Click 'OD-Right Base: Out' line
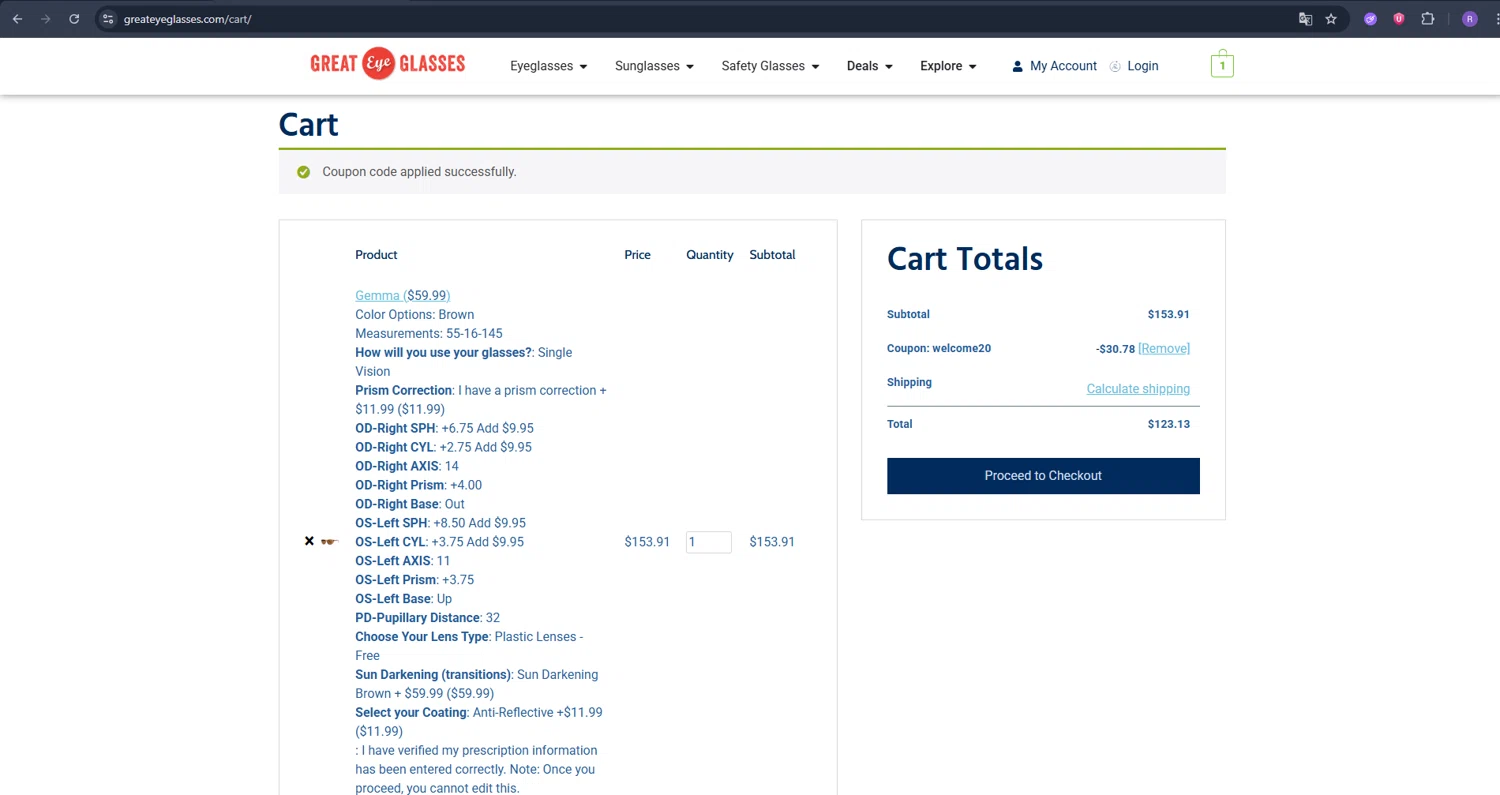Image resolution: width=1500 pixels, height=795 pixels. click(x=410, y=504)
